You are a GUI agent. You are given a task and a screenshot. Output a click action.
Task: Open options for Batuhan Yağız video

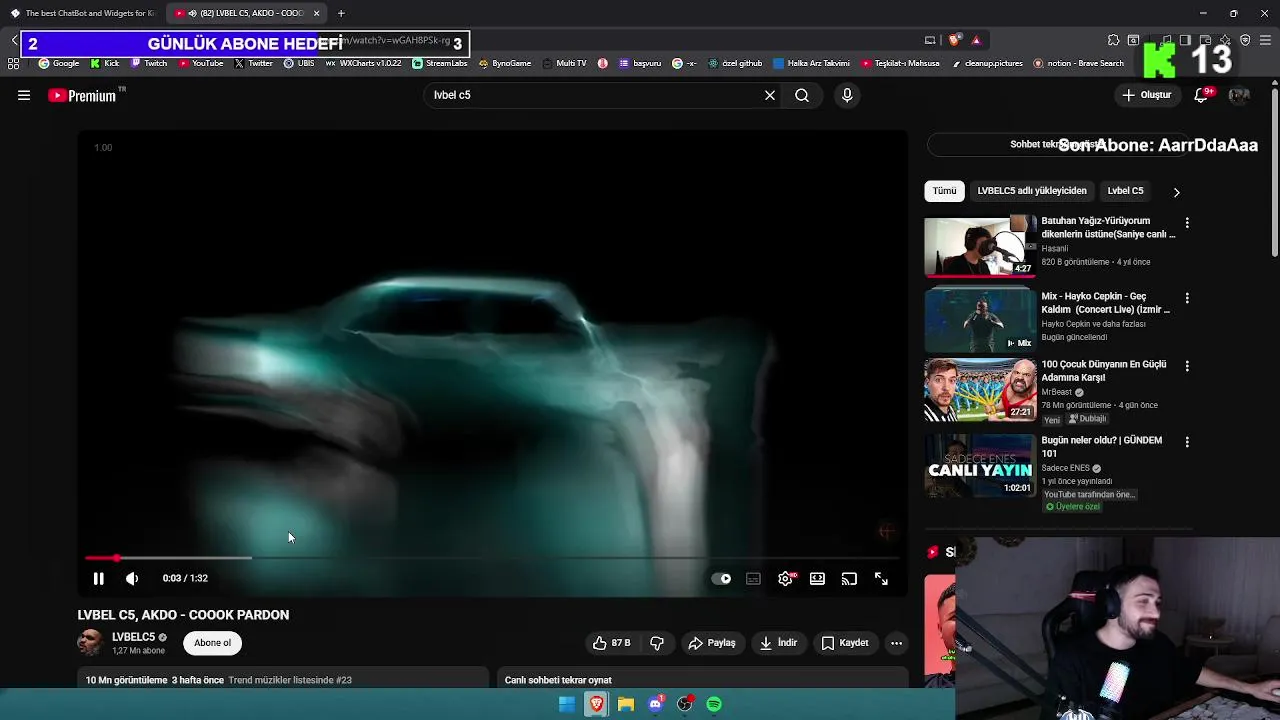pos(1187,223)
